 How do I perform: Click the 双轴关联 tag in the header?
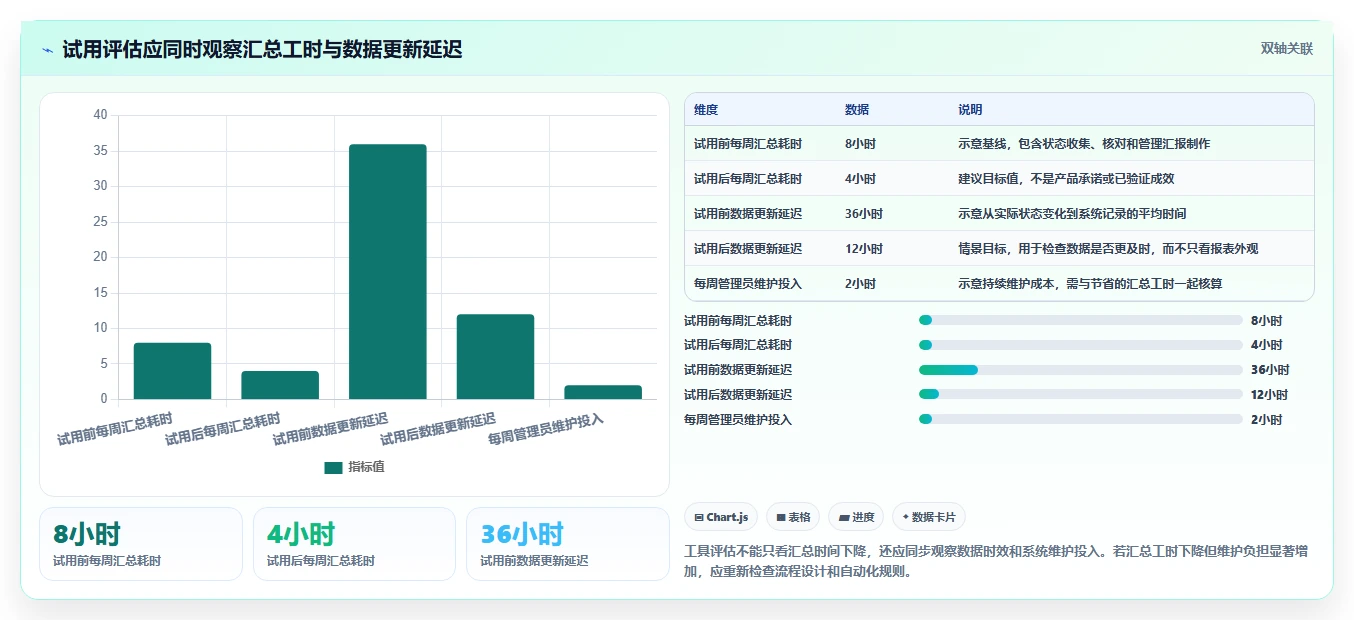[x=1286, y=48]
